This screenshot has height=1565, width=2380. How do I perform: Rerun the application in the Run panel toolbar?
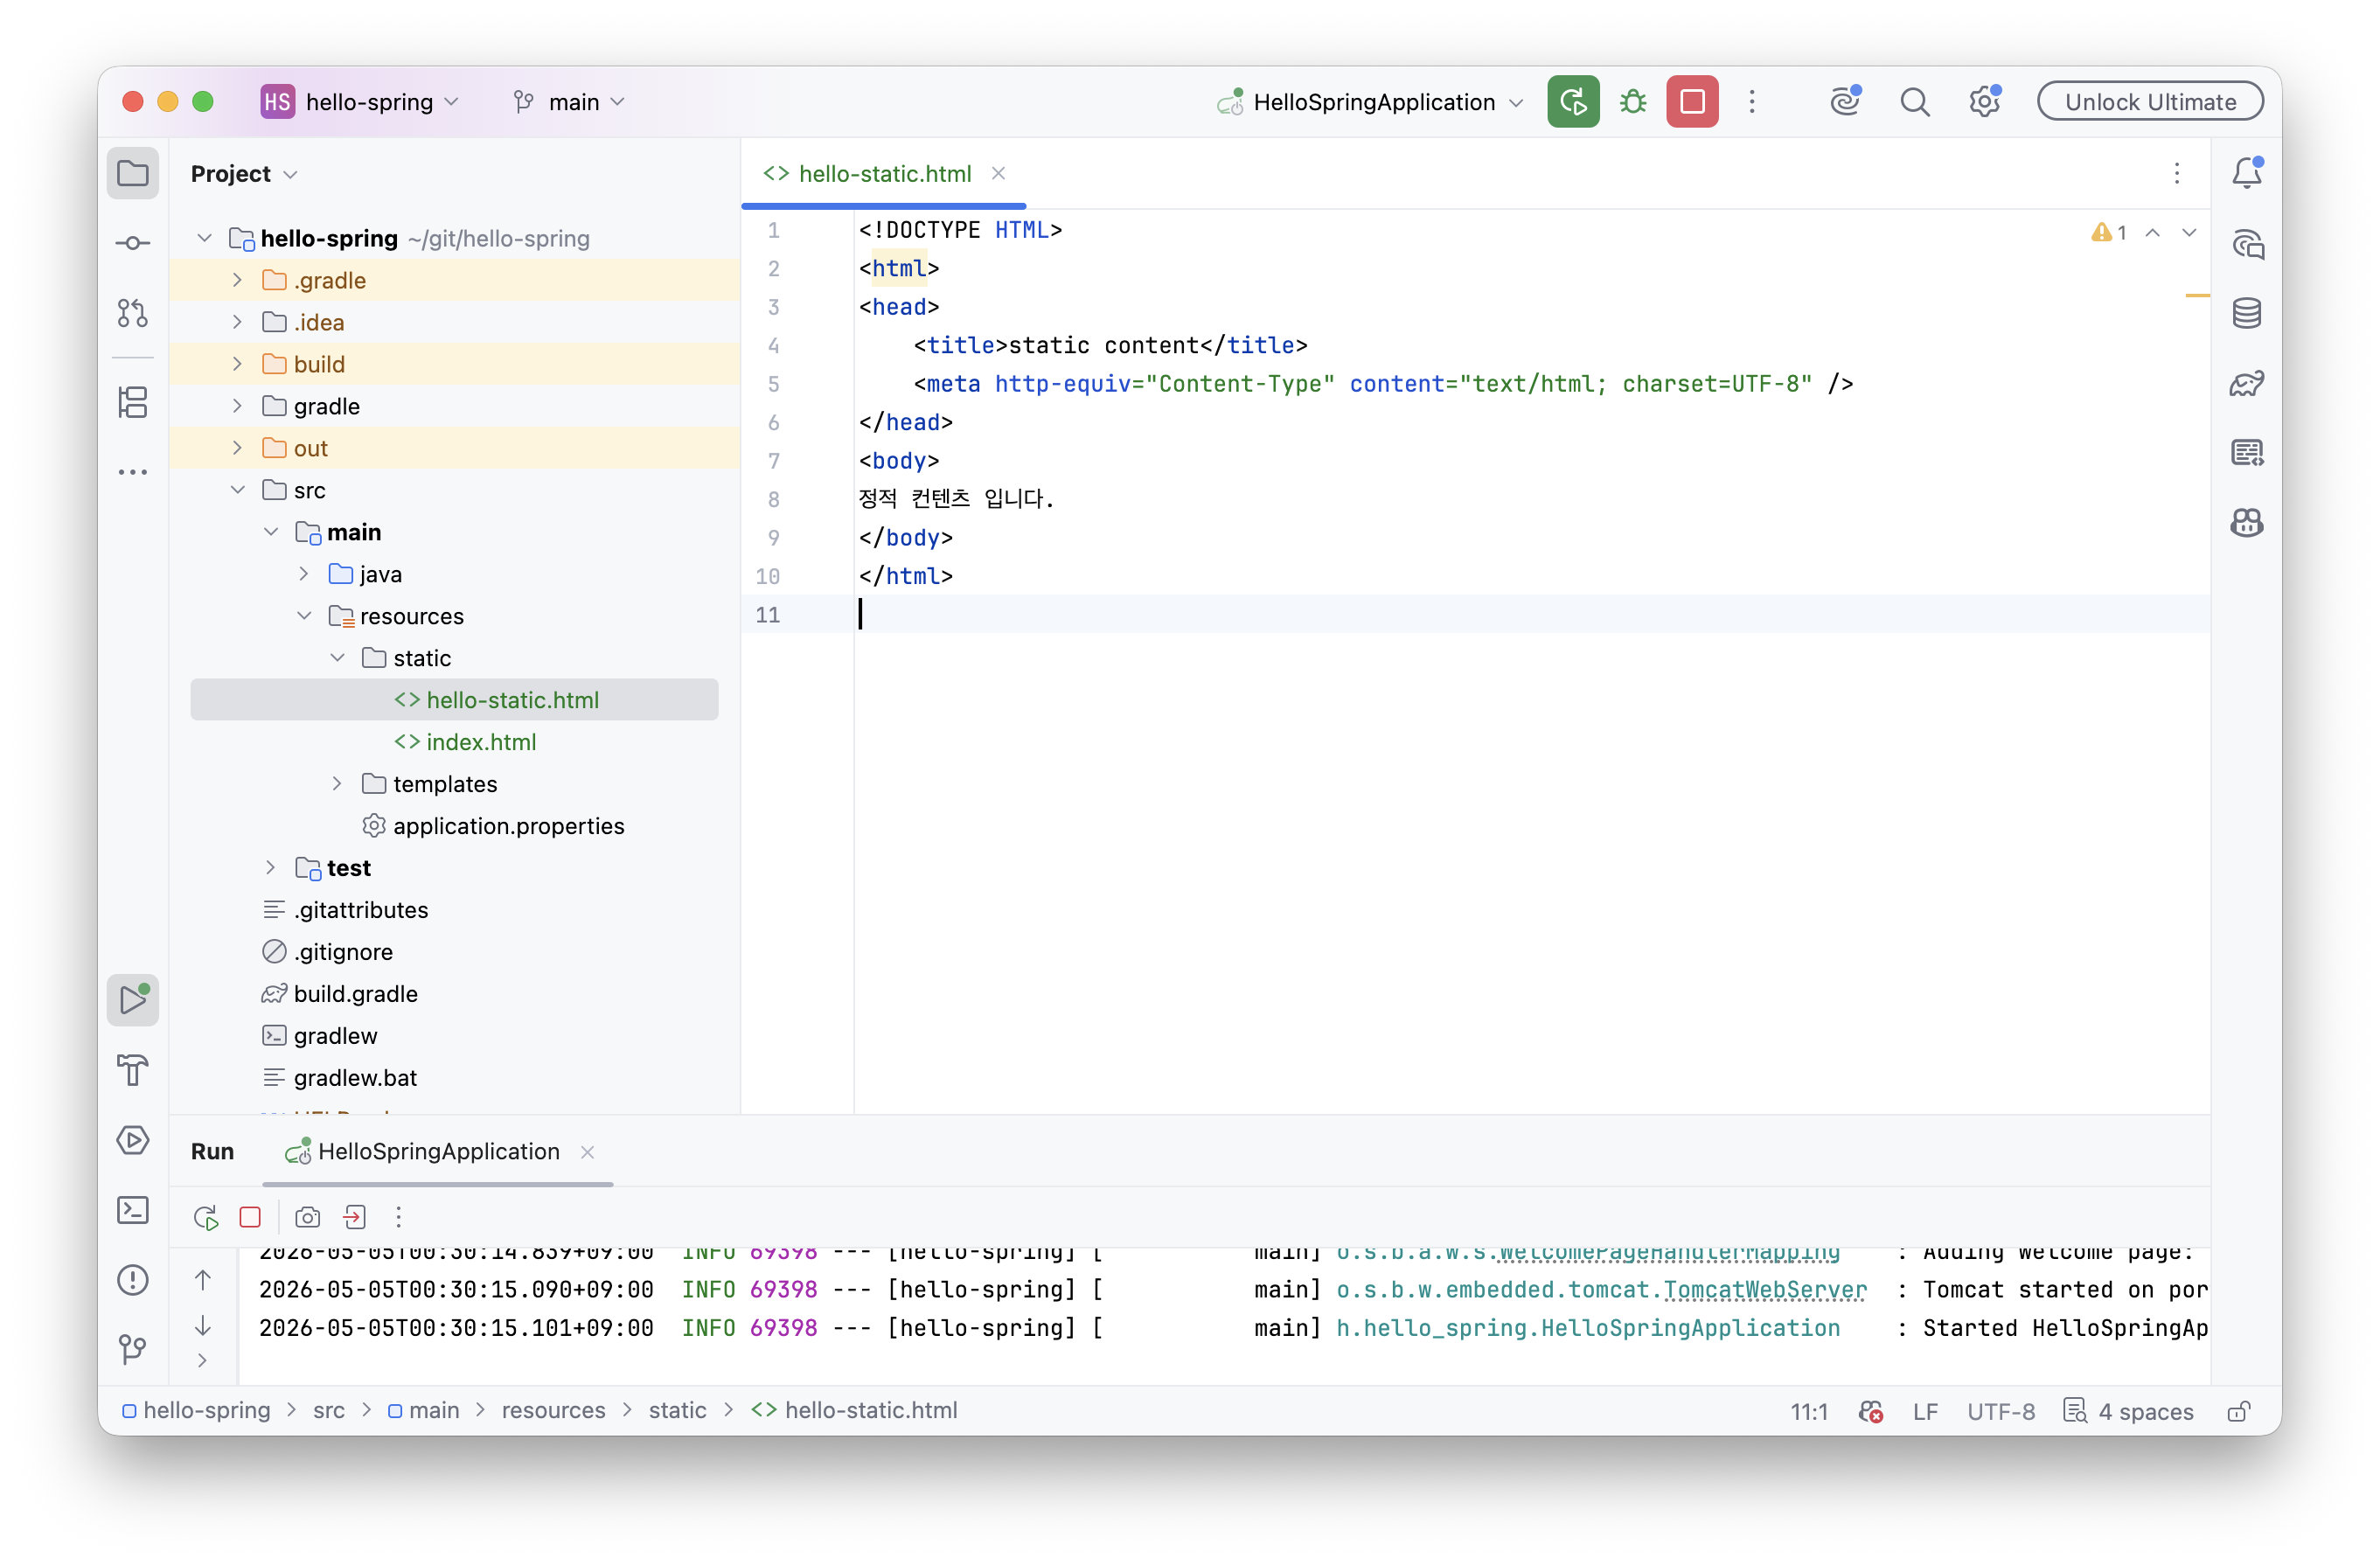click(x=206, y=1217)
